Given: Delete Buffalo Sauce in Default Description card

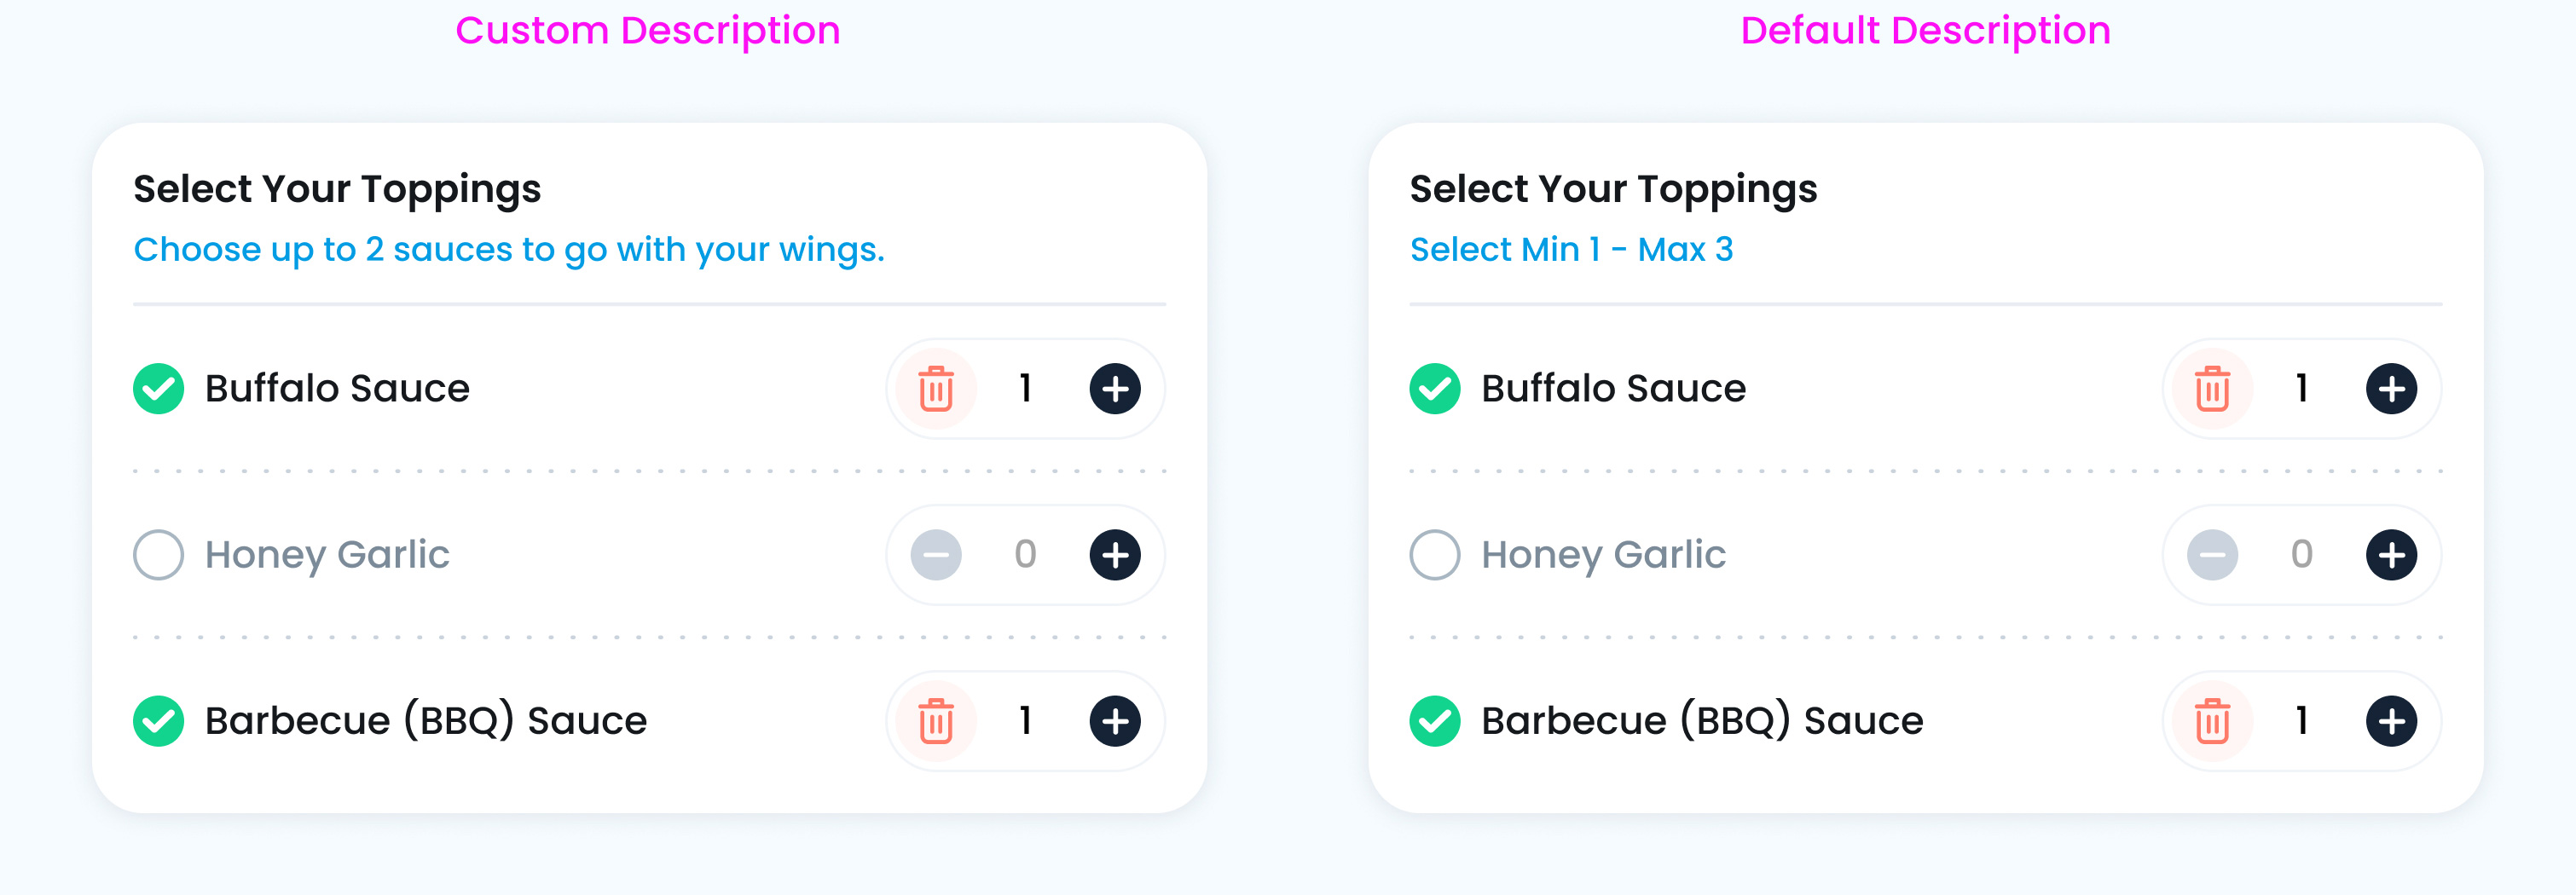Looking at the screenshot, I should tap(2212, 388).
